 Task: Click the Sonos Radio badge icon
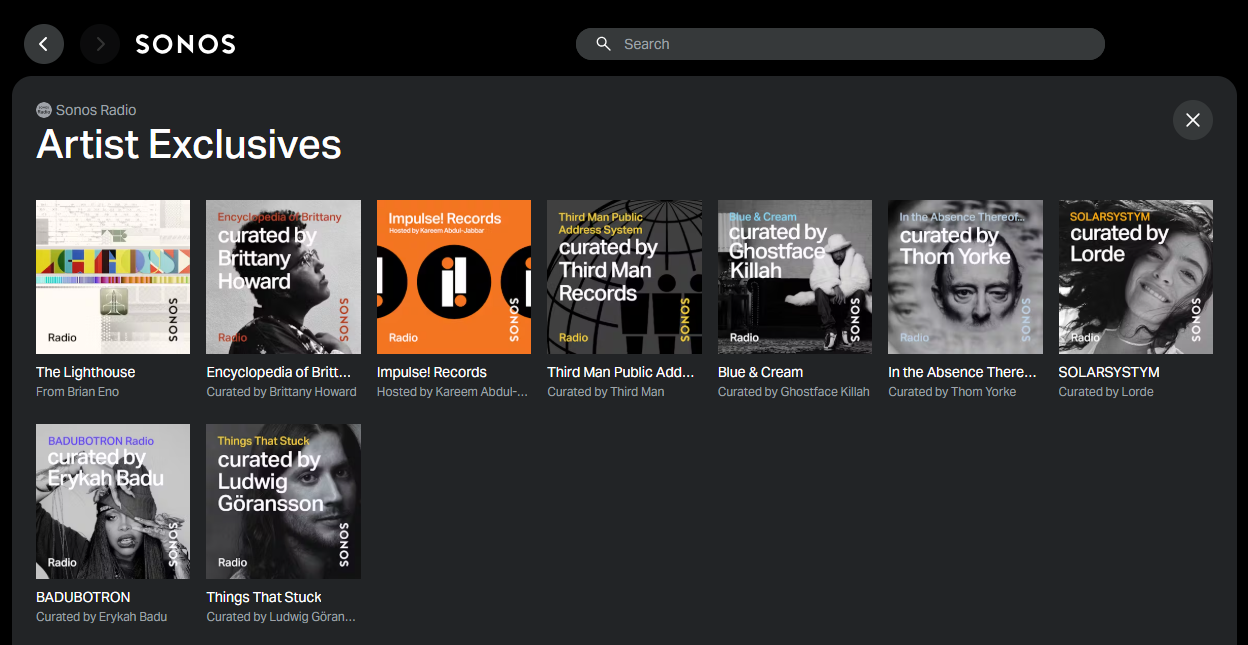point(44,110)
